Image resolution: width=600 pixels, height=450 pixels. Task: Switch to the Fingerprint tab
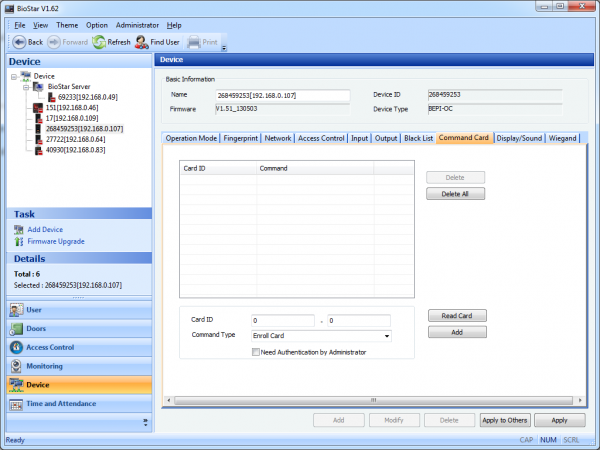point(241,138)
